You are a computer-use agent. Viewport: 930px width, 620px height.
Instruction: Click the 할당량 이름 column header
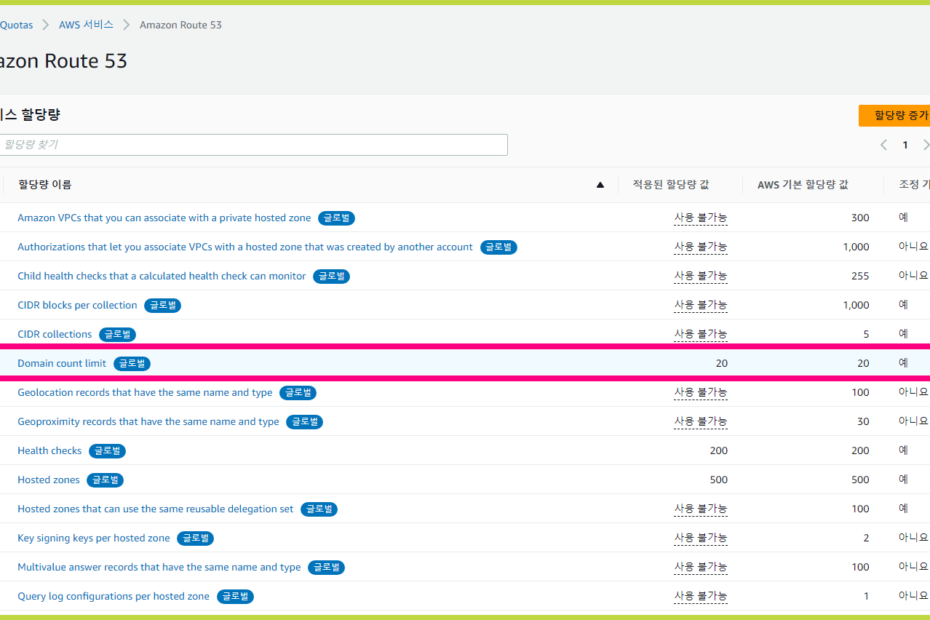[x=44, y=185]
